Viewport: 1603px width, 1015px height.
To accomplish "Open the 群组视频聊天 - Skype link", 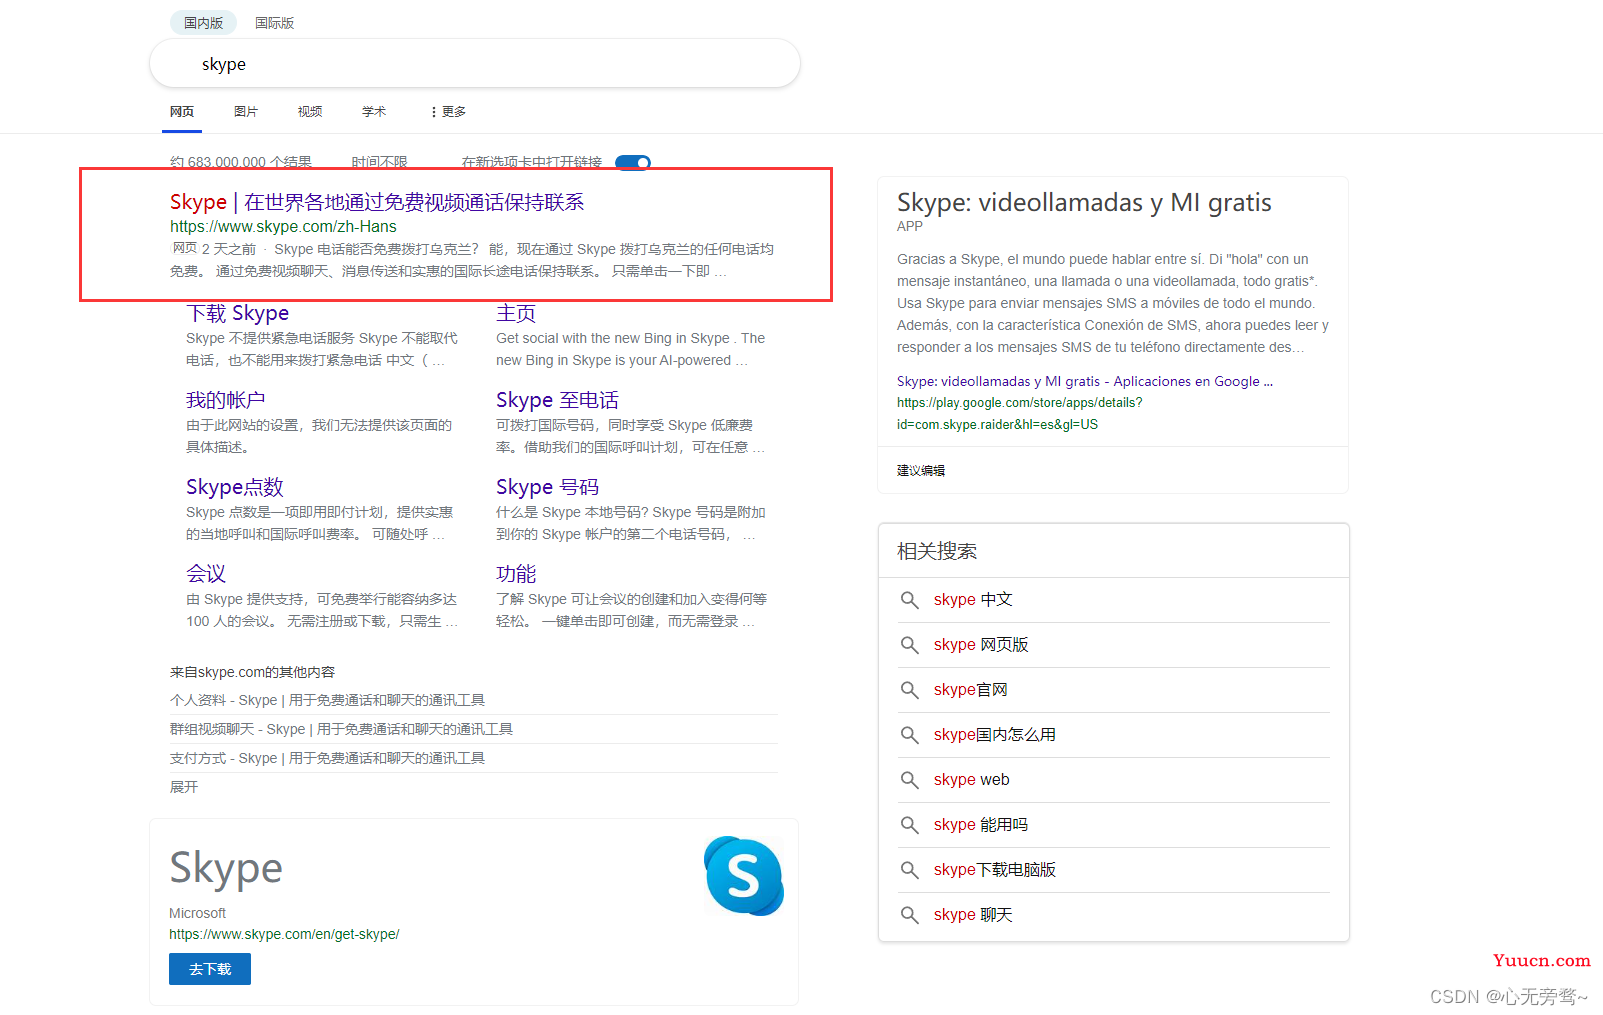I will click(x=341, y=729).
